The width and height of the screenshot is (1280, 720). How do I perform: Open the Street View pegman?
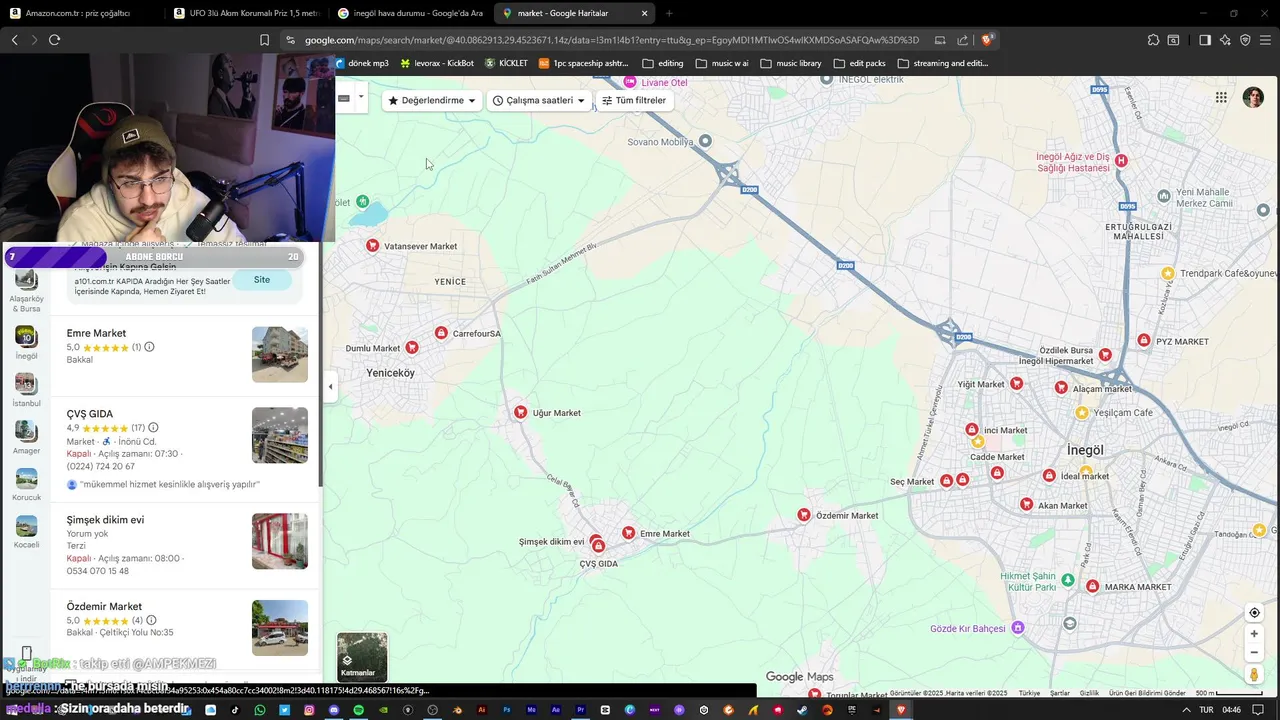pos(1254,675)
